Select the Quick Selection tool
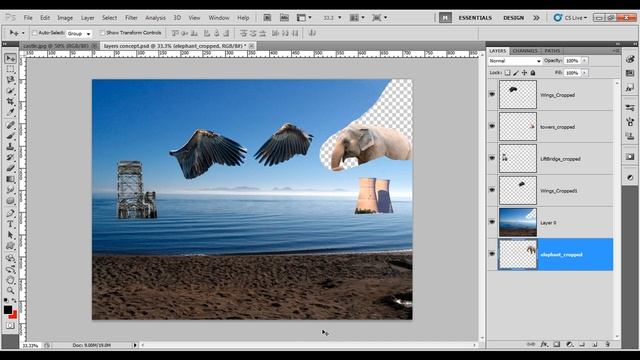Image resolution: width=640 pixels, height=360 pixels. (10, 90)
